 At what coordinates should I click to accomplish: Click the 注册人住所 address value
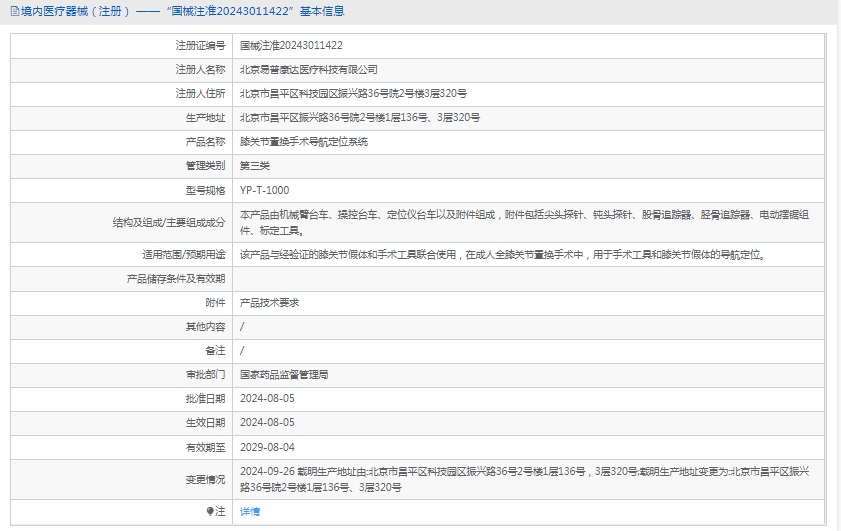[x=353, y=93]
